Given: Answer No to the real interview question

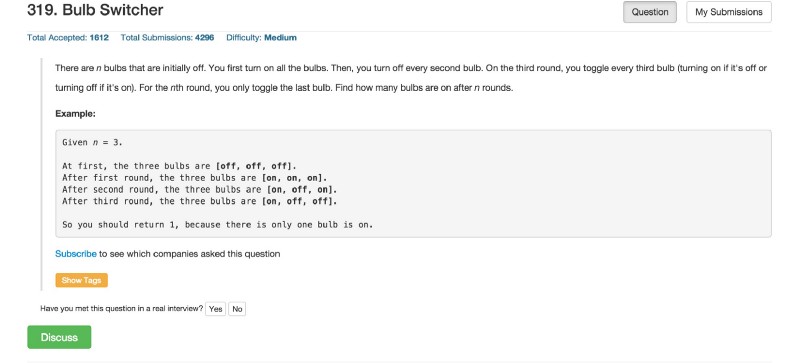Looking at the screenshot, I should 237,309.
